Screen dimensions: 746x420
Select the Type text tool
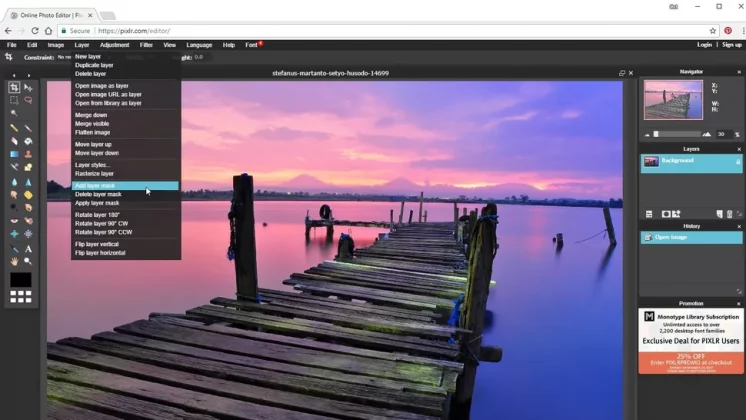(28, 249)
